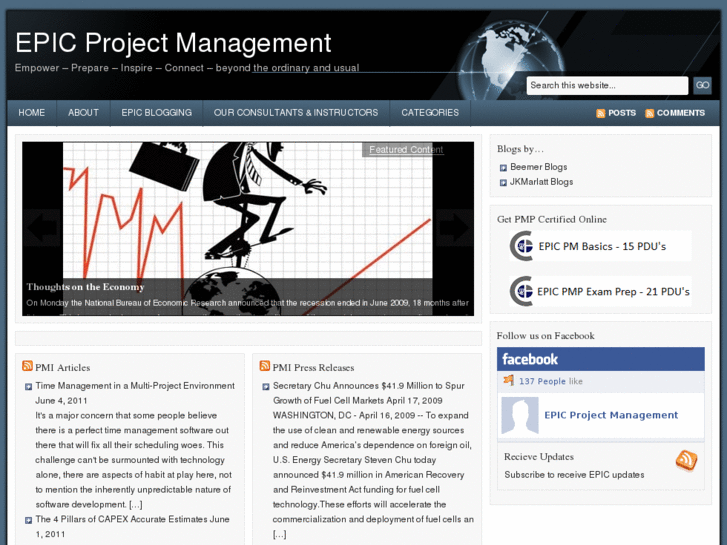Click the bullet icon beside Secretary Chu article
Screen dimensions: 727x545
click(x=266, y=387)
